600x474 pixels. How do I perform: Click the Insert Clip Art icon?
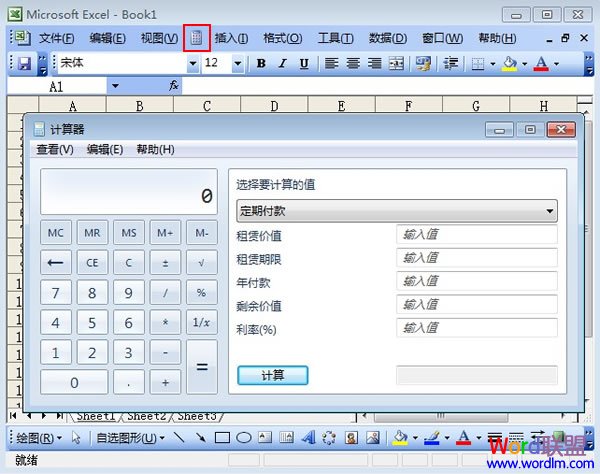click(x=351, y=437)
